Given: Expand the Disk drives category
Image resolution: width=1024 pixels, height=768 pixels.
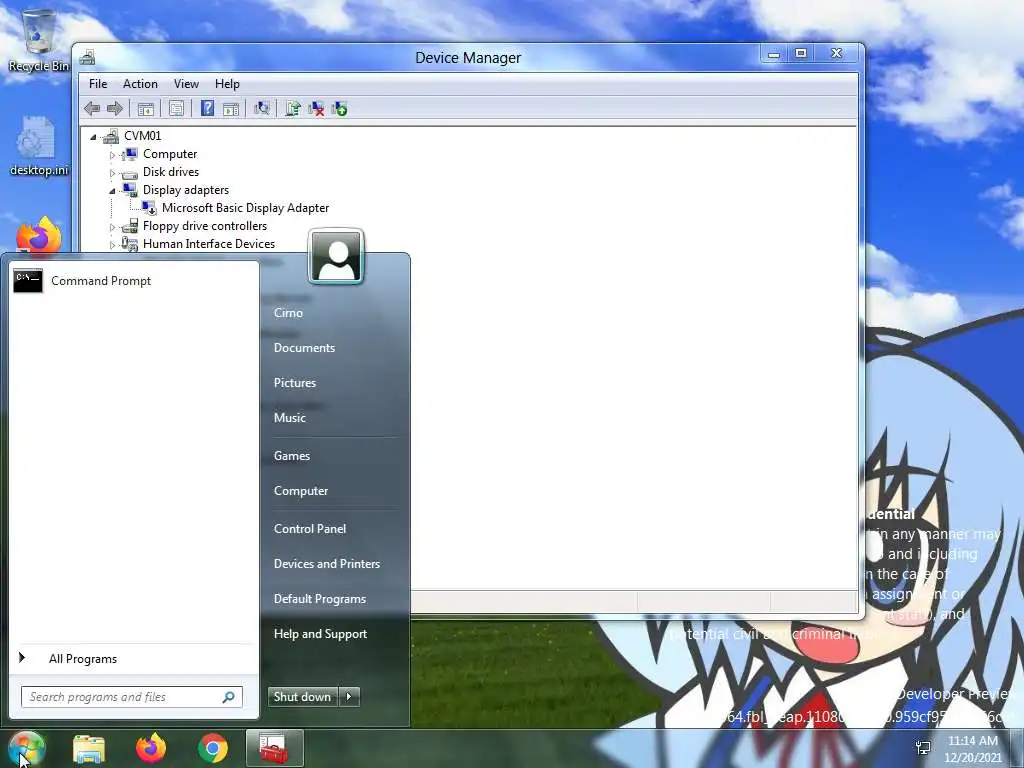Looking at the screenshot, I should (112, 173).
